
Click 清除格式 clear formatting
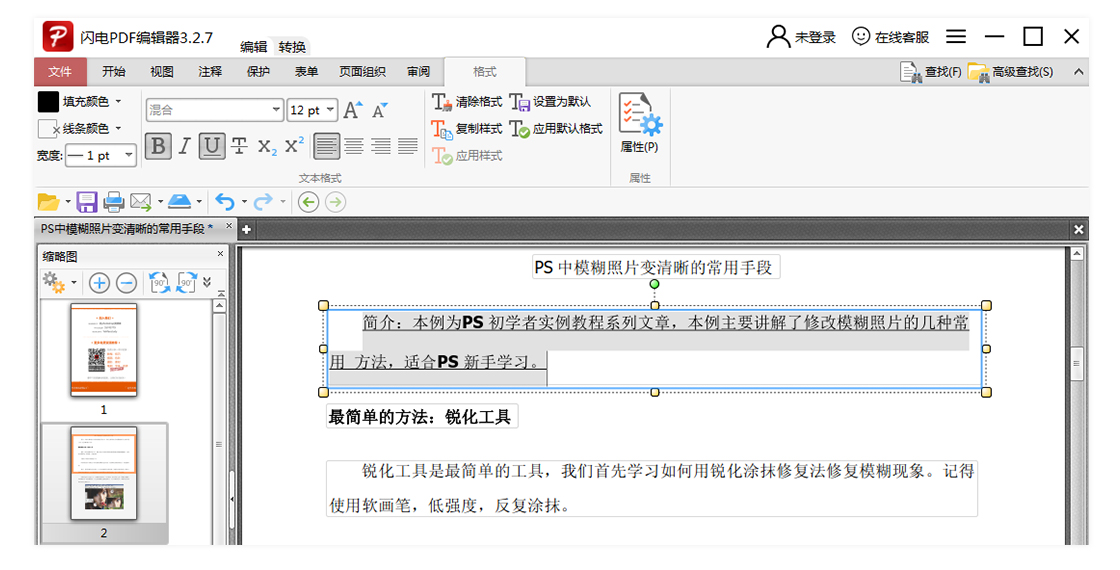467,102
